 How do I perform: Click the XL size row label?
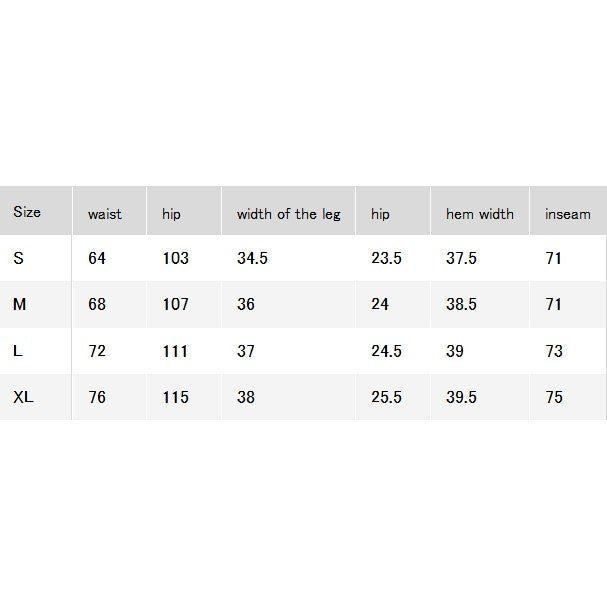coord(23,397)
